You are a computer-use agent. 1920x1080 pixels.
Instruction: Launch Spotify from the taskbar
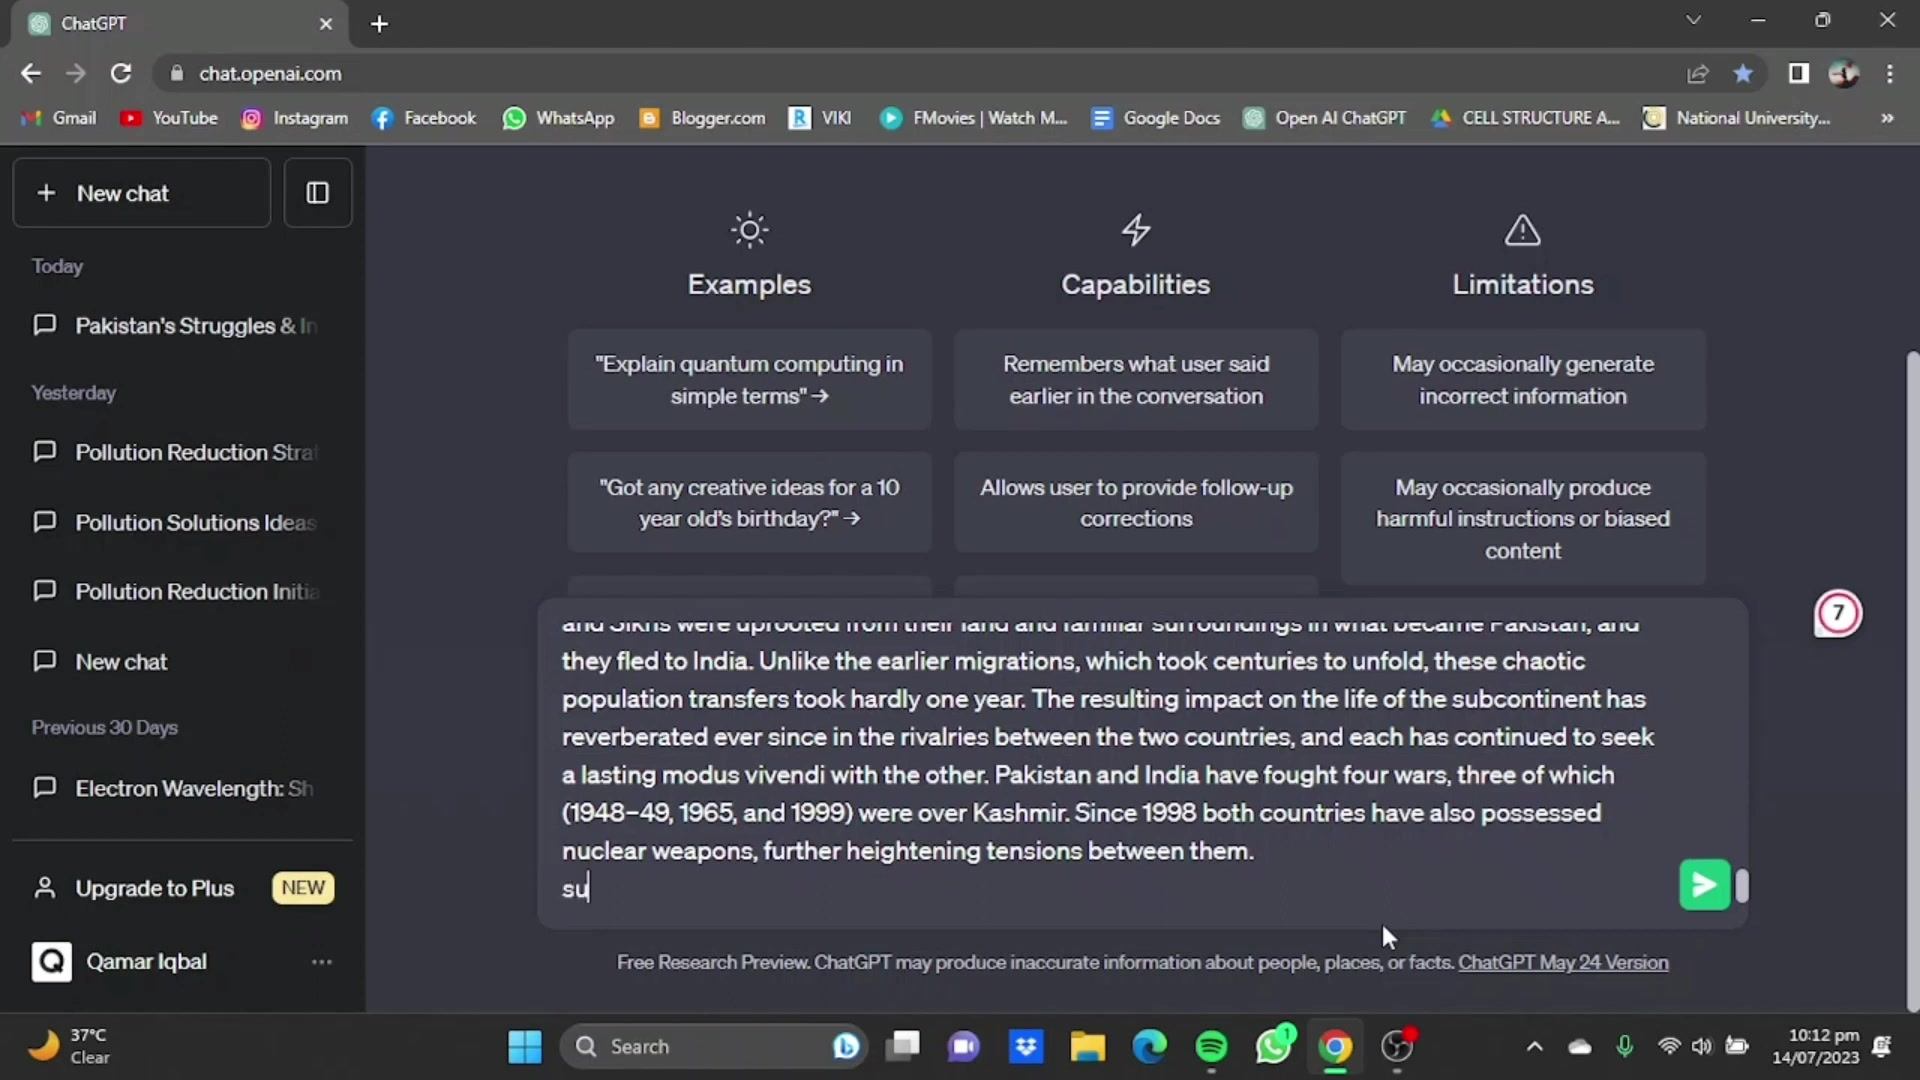point(1211,1046)
